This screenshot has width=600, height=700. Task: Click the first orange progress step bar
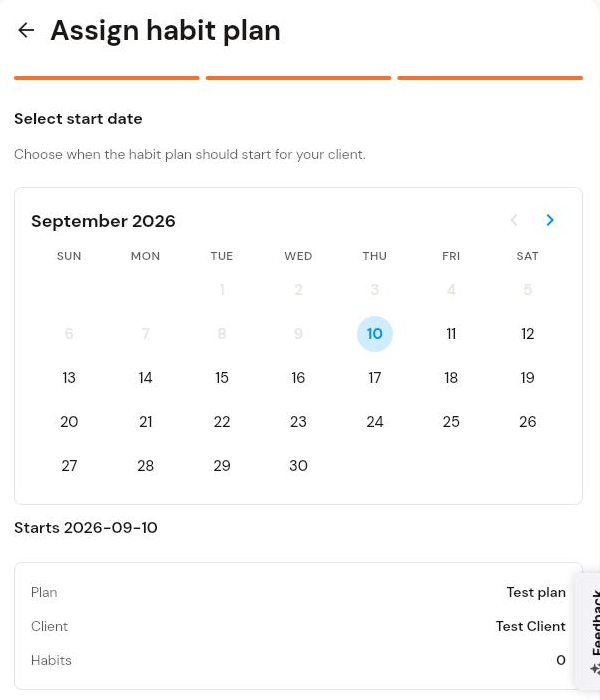(x=107, y=78)
